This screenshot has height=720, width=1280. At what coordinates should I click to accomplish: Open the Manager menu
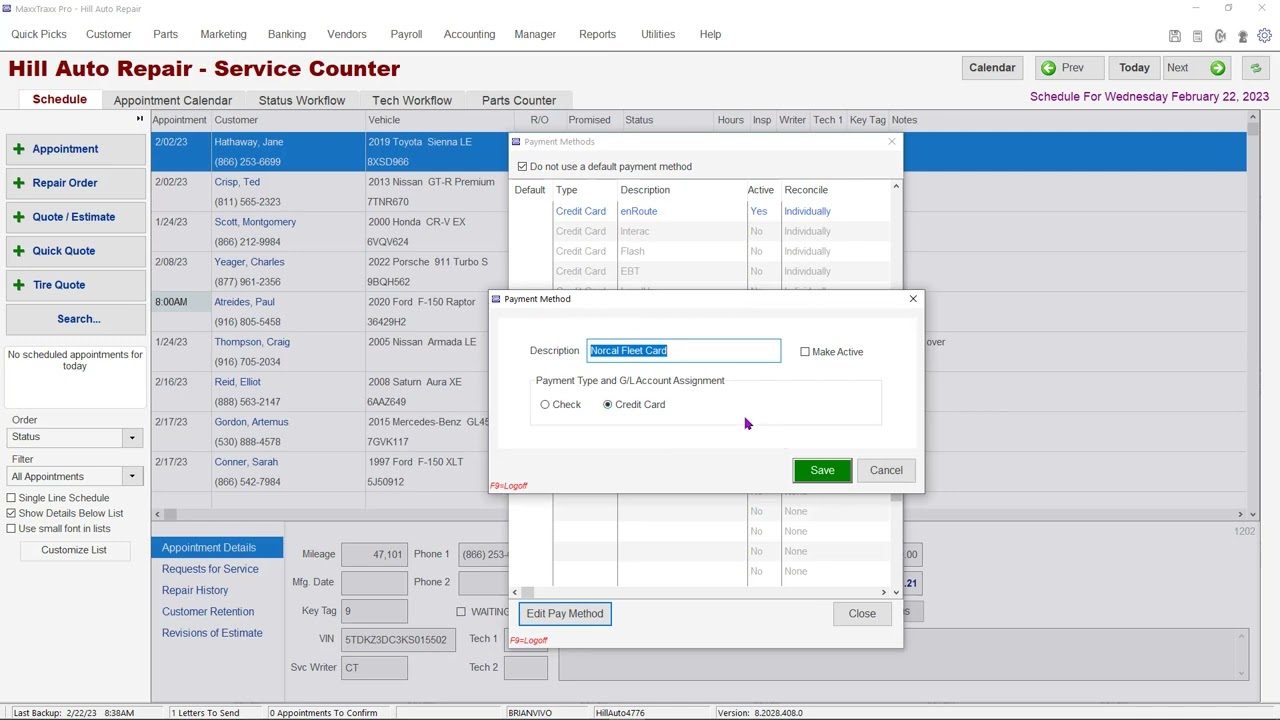(x=535, y=34)
